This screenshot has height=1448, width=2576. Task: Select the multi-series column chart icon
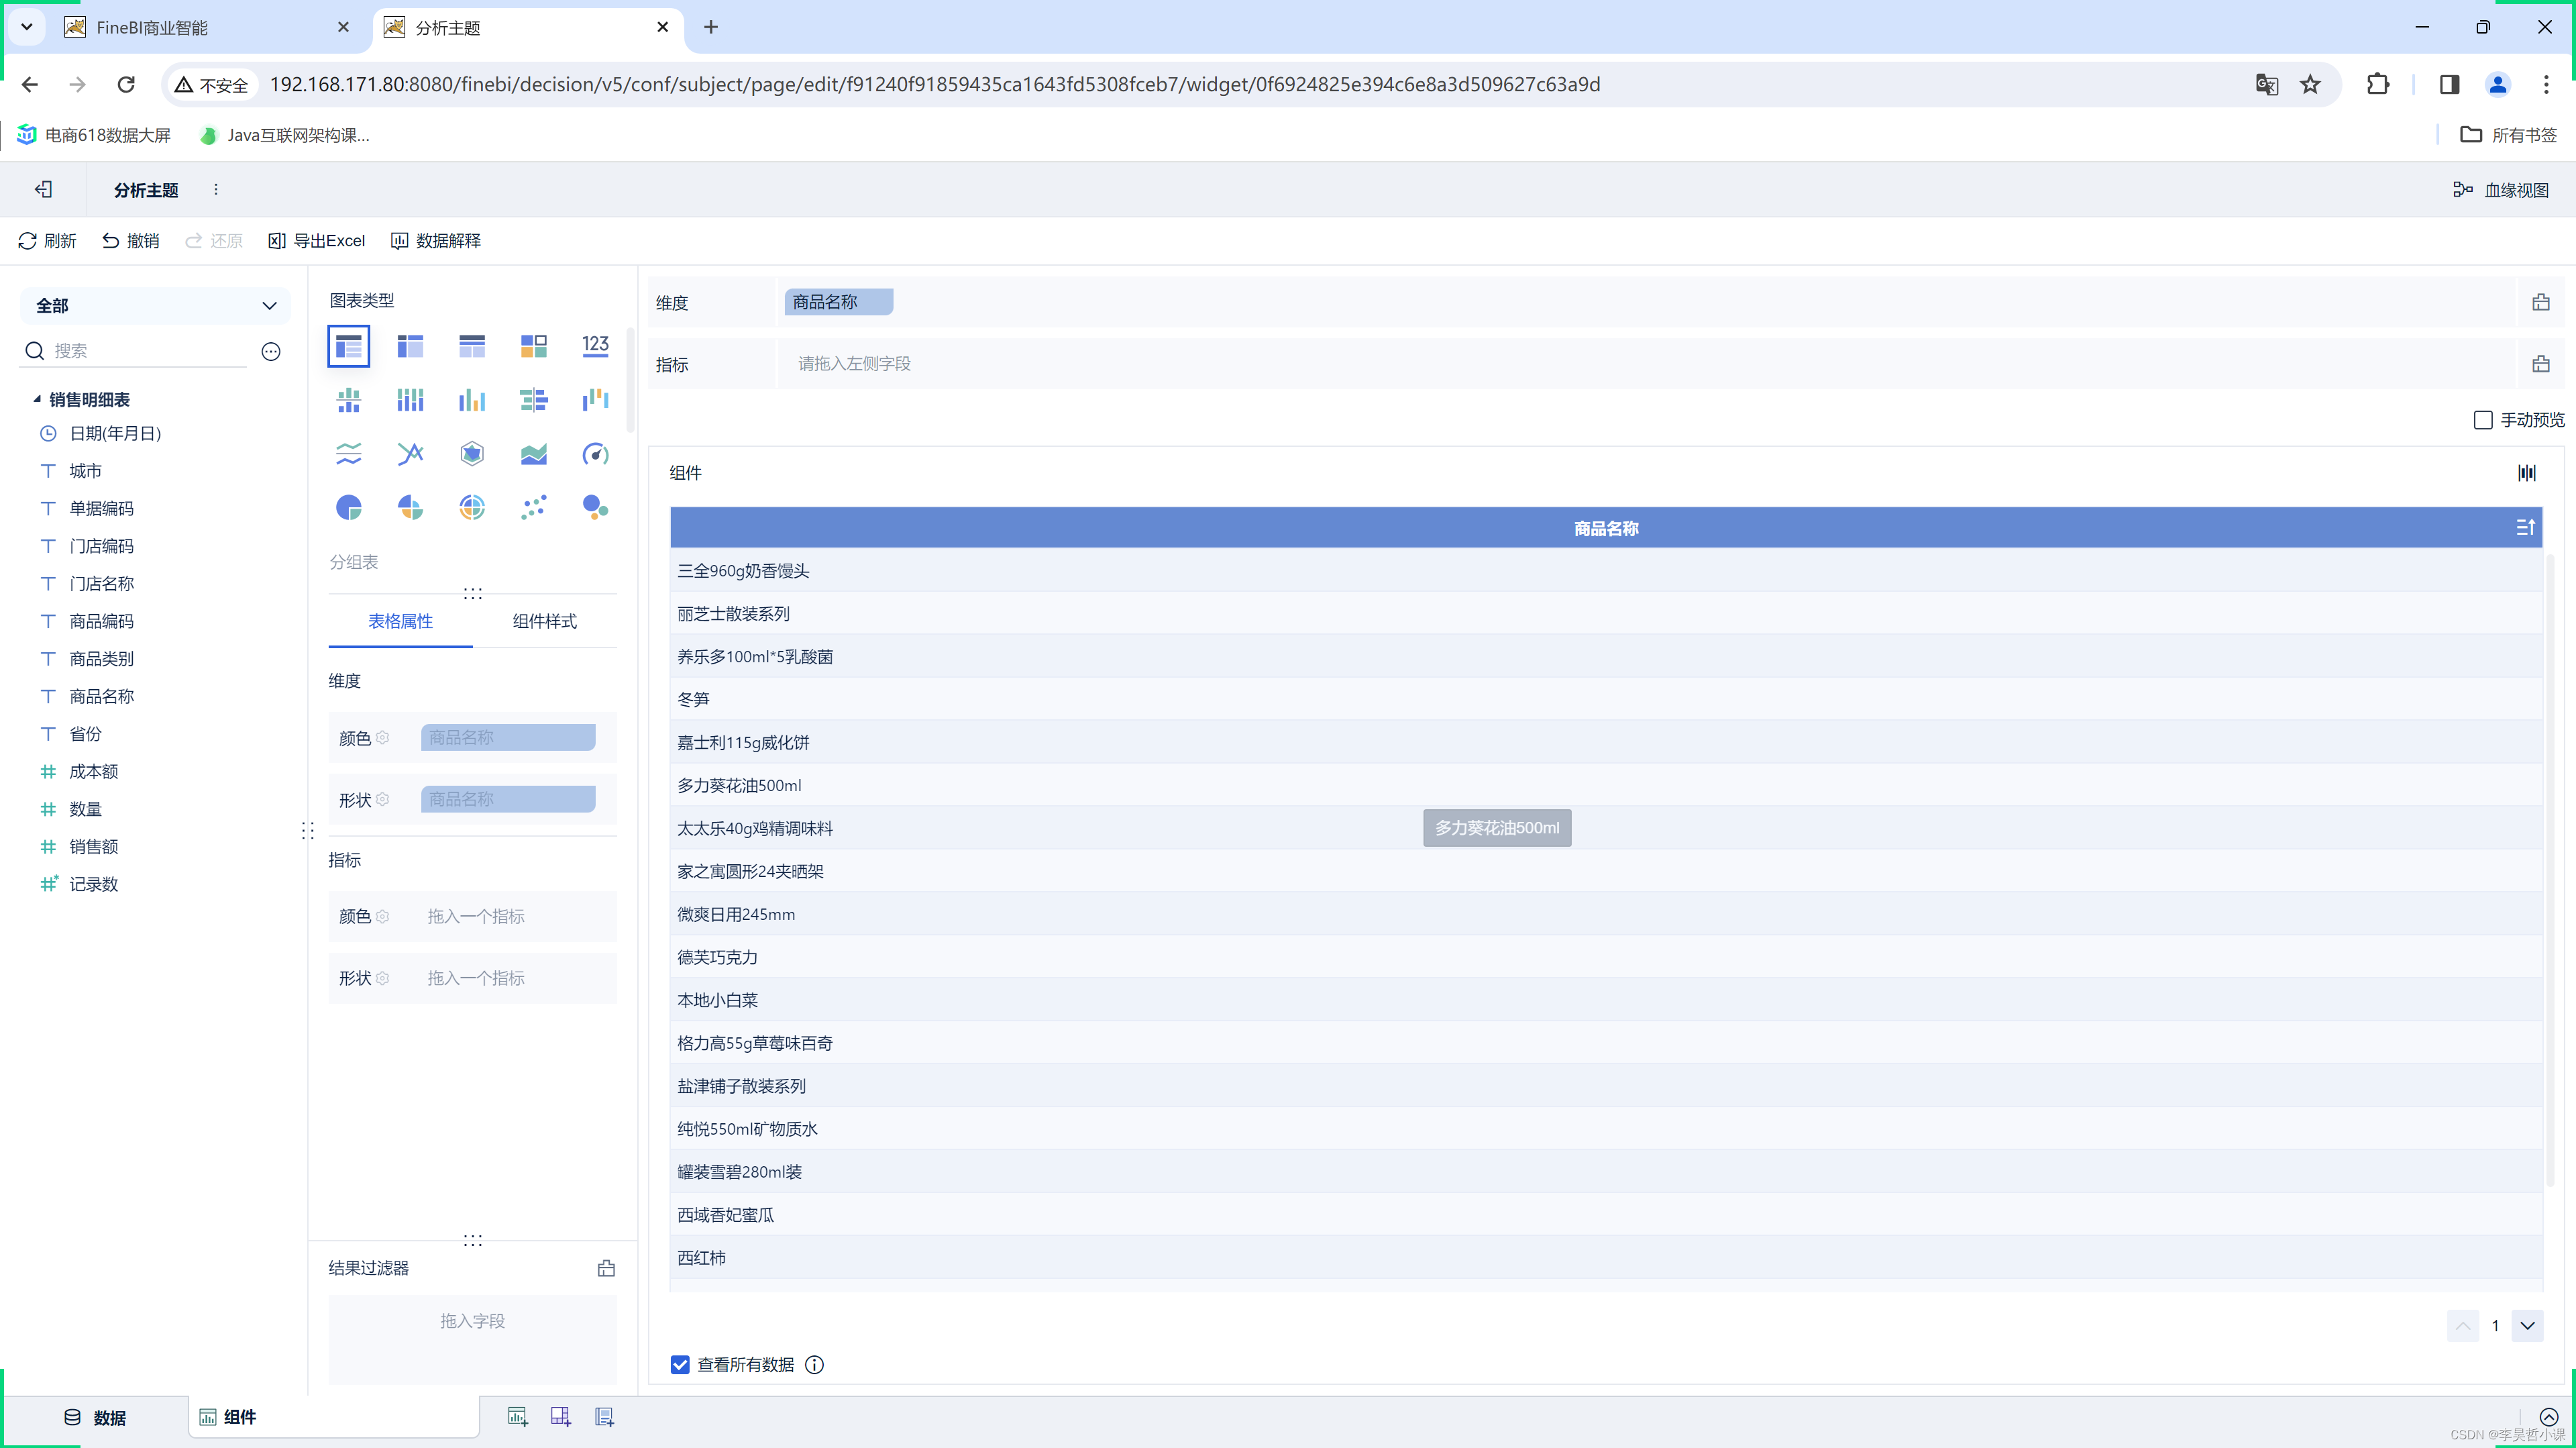[x=472, y=400]
